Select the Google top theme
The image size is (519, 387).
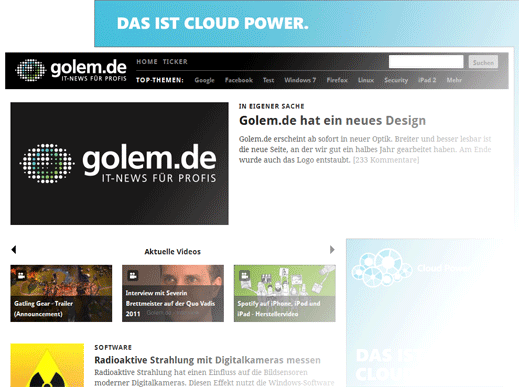pyautogui.click(x=204, y=80)
